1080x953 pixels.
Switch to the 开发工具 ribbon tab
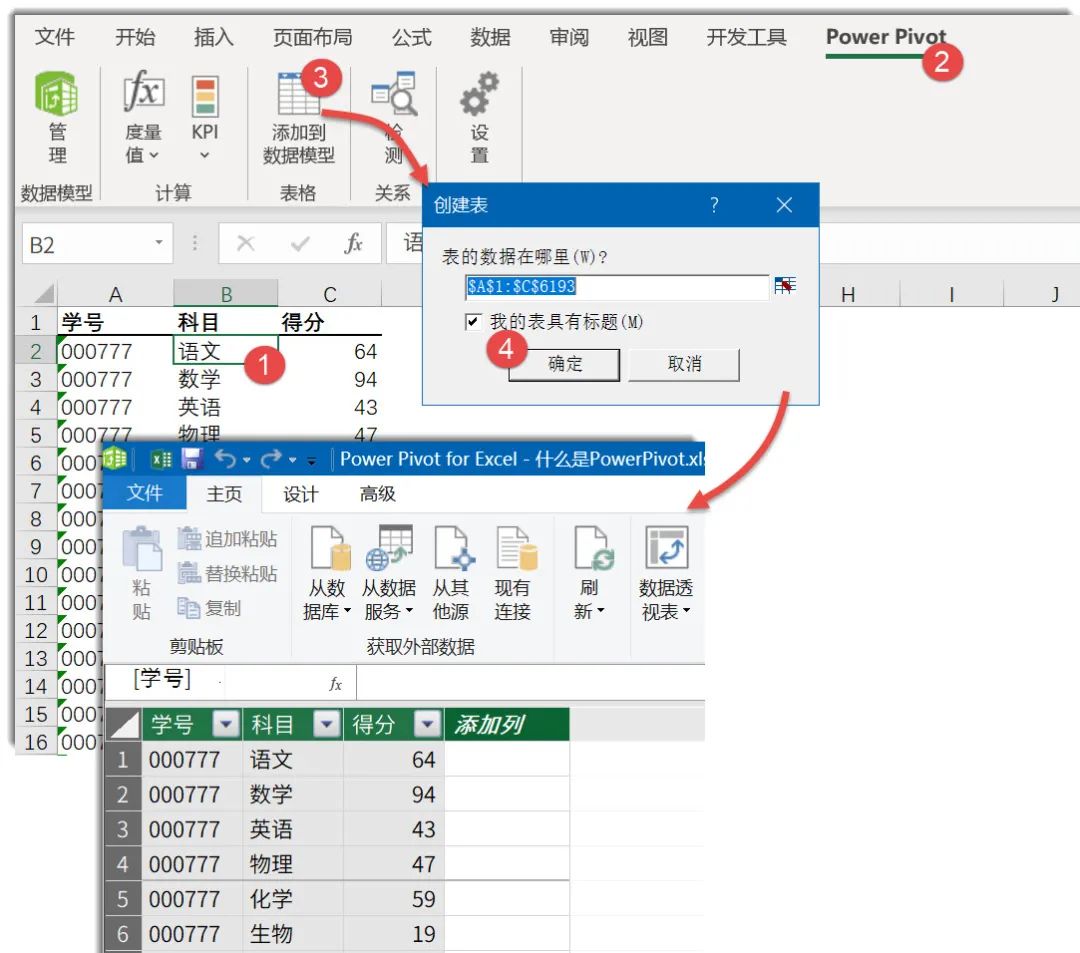747,36
